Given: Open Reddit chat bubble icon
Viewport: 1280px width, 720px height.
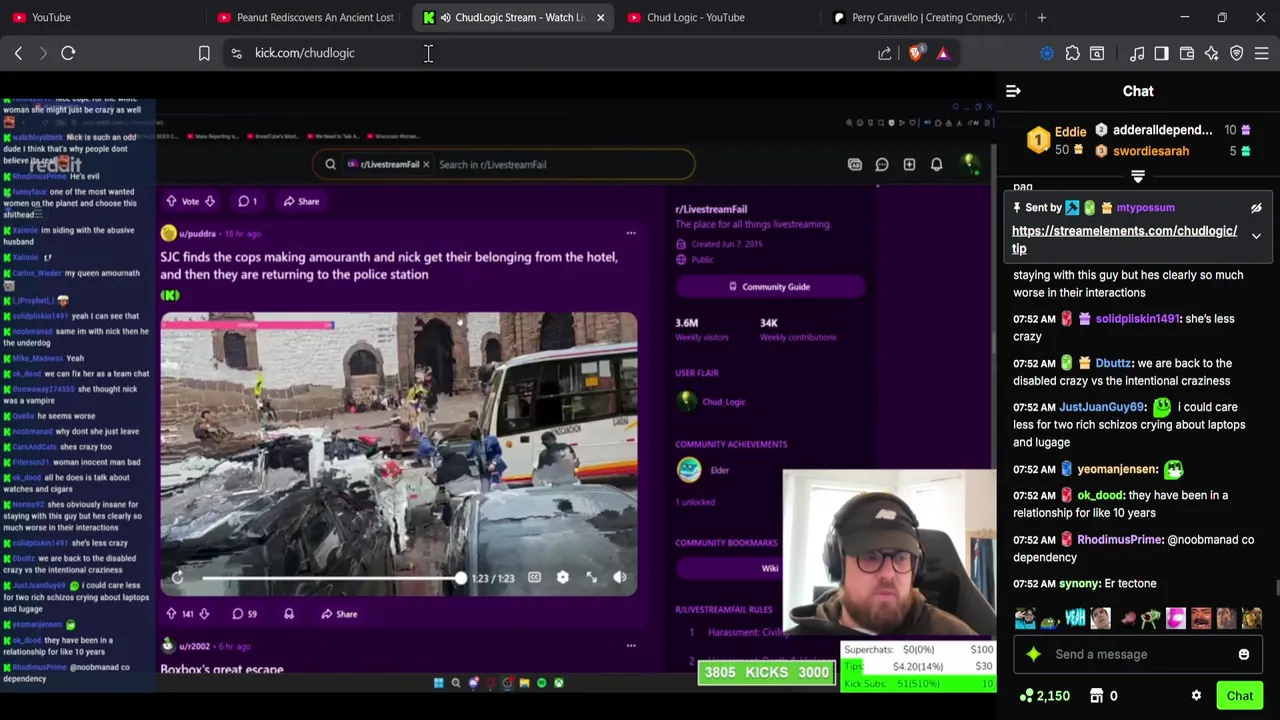Looking at the screenshot, I should pyautogui.click(x=882, y=164).
